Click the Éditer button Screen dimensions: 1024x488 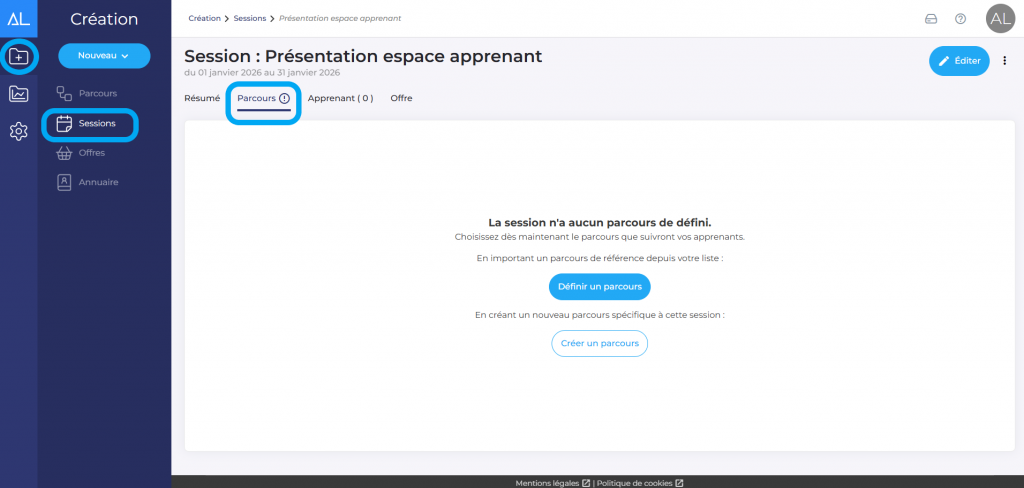coord(958,61)
